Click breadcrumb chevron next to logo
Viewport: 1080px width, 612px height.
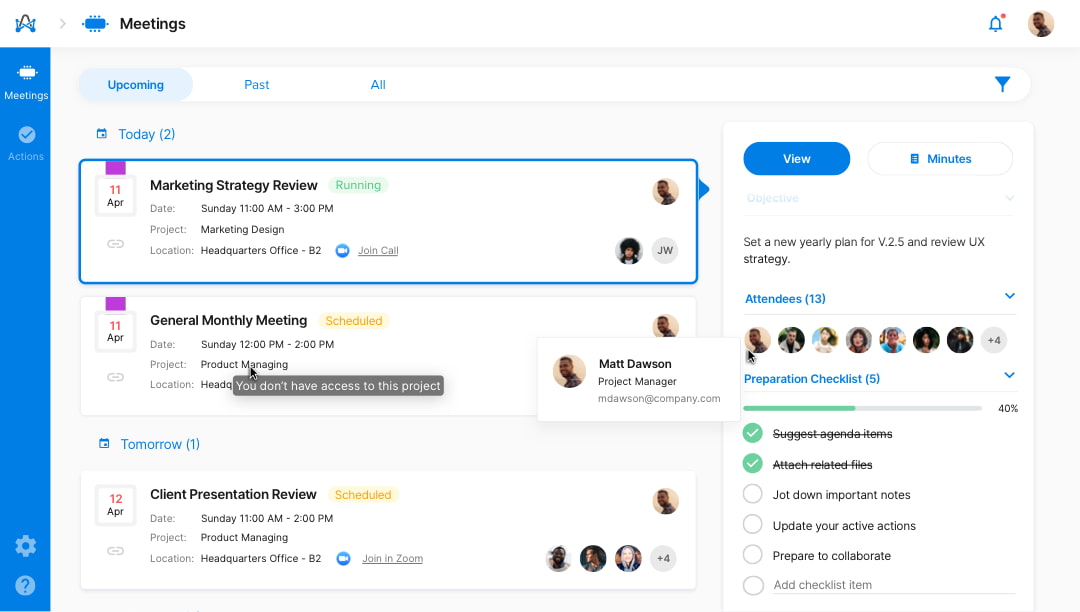pyautogui.click(x=63, y=23)
